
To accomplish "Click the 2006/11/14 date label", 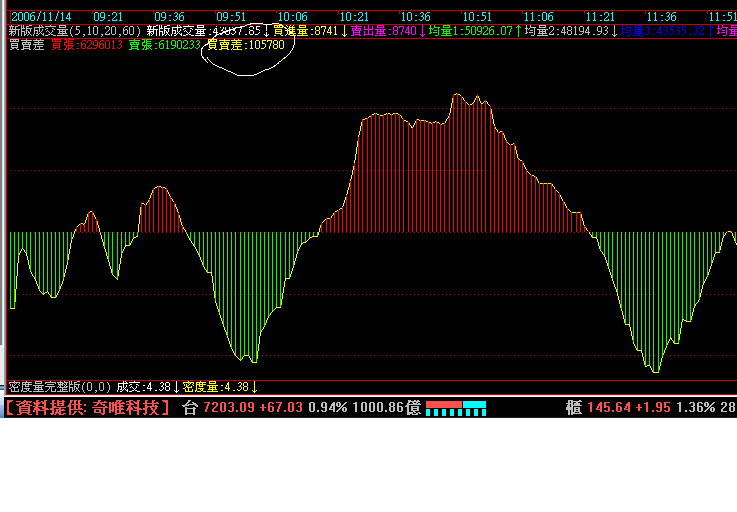I will click(40, 17).
